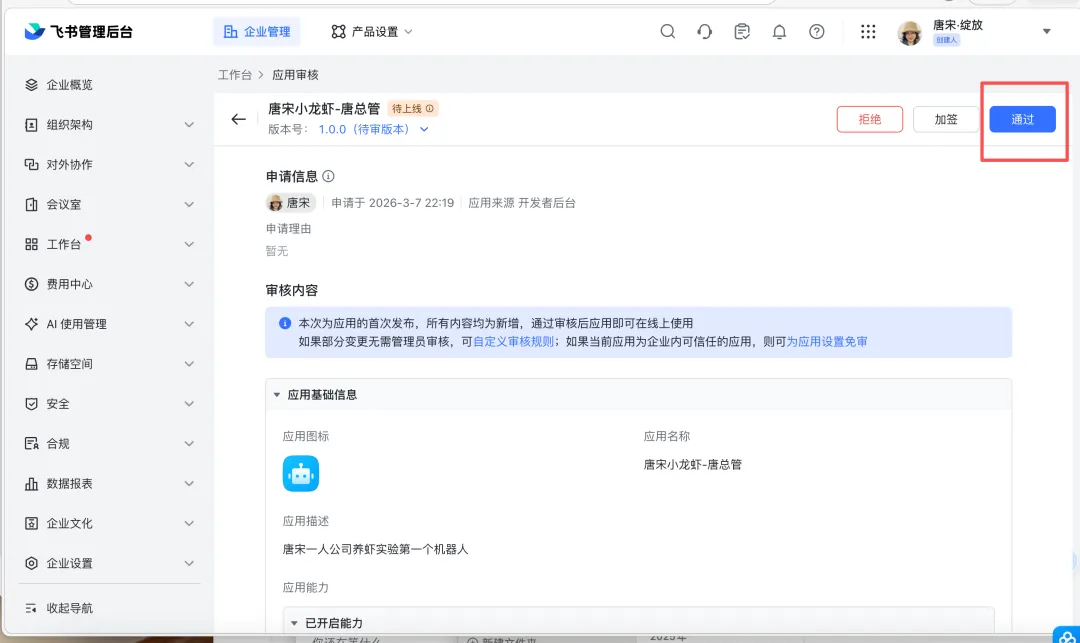
Task: Expand 数据报表 chevron in sidebar
Action: pos(189,483)
